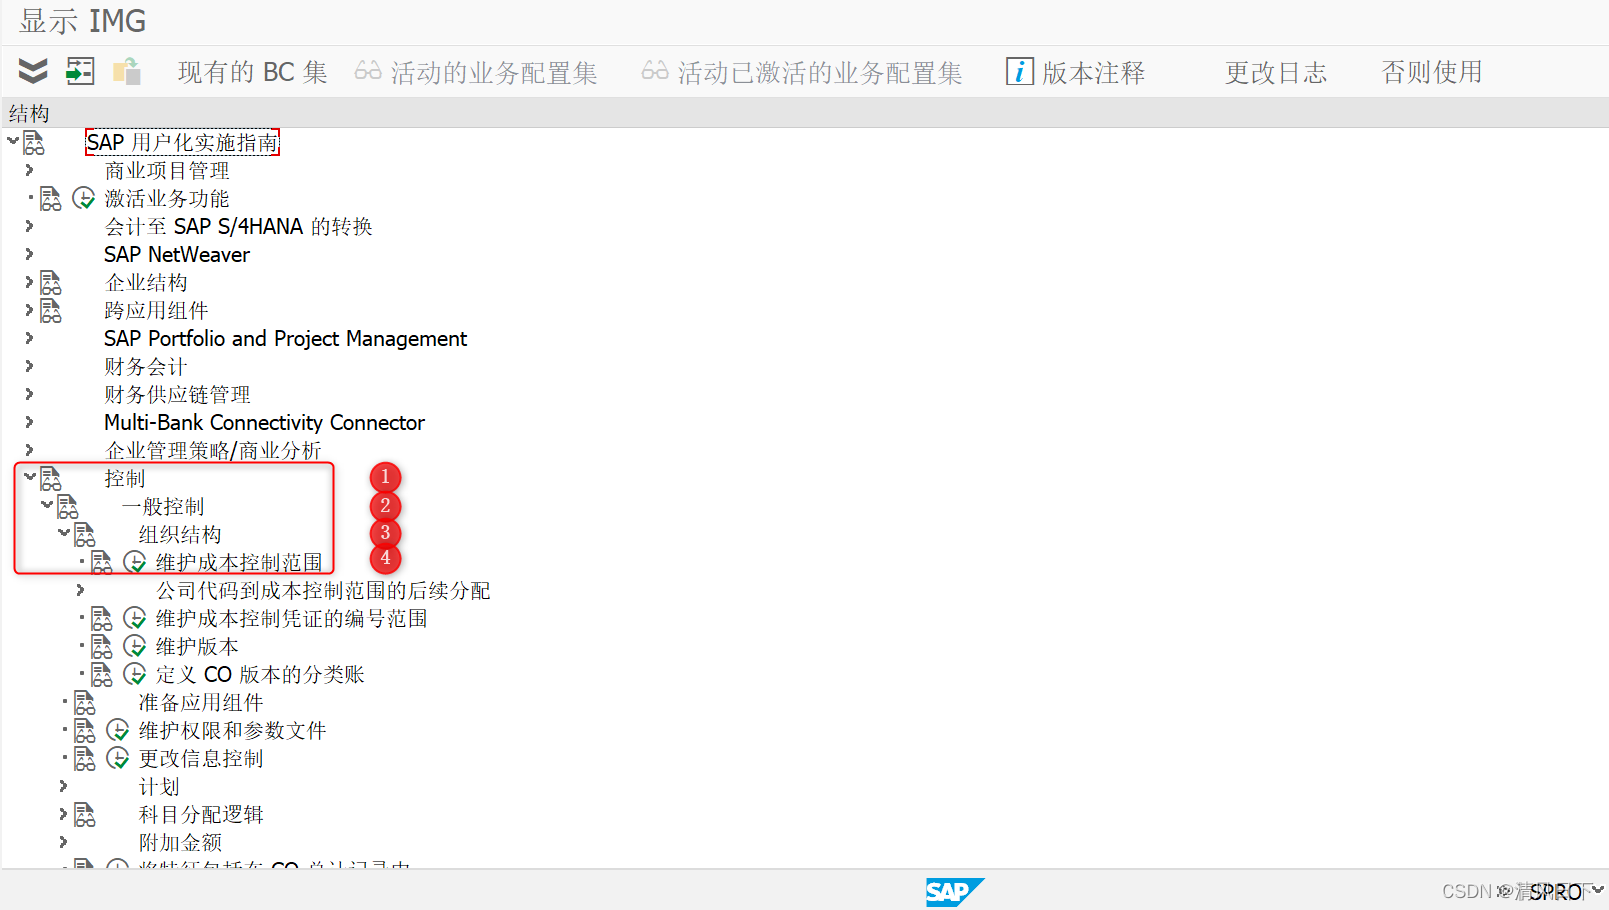
Task: Expand the 财务供应链管理 node
Action: pos(29,394)
